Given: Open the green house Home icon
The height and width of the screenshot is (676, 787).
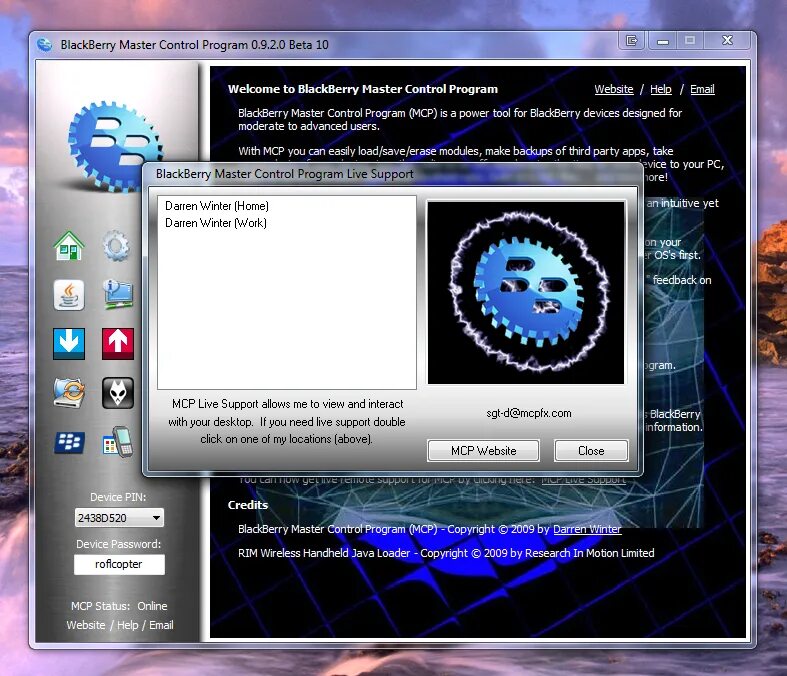Looking at the screenshot, I should [69, 246].
